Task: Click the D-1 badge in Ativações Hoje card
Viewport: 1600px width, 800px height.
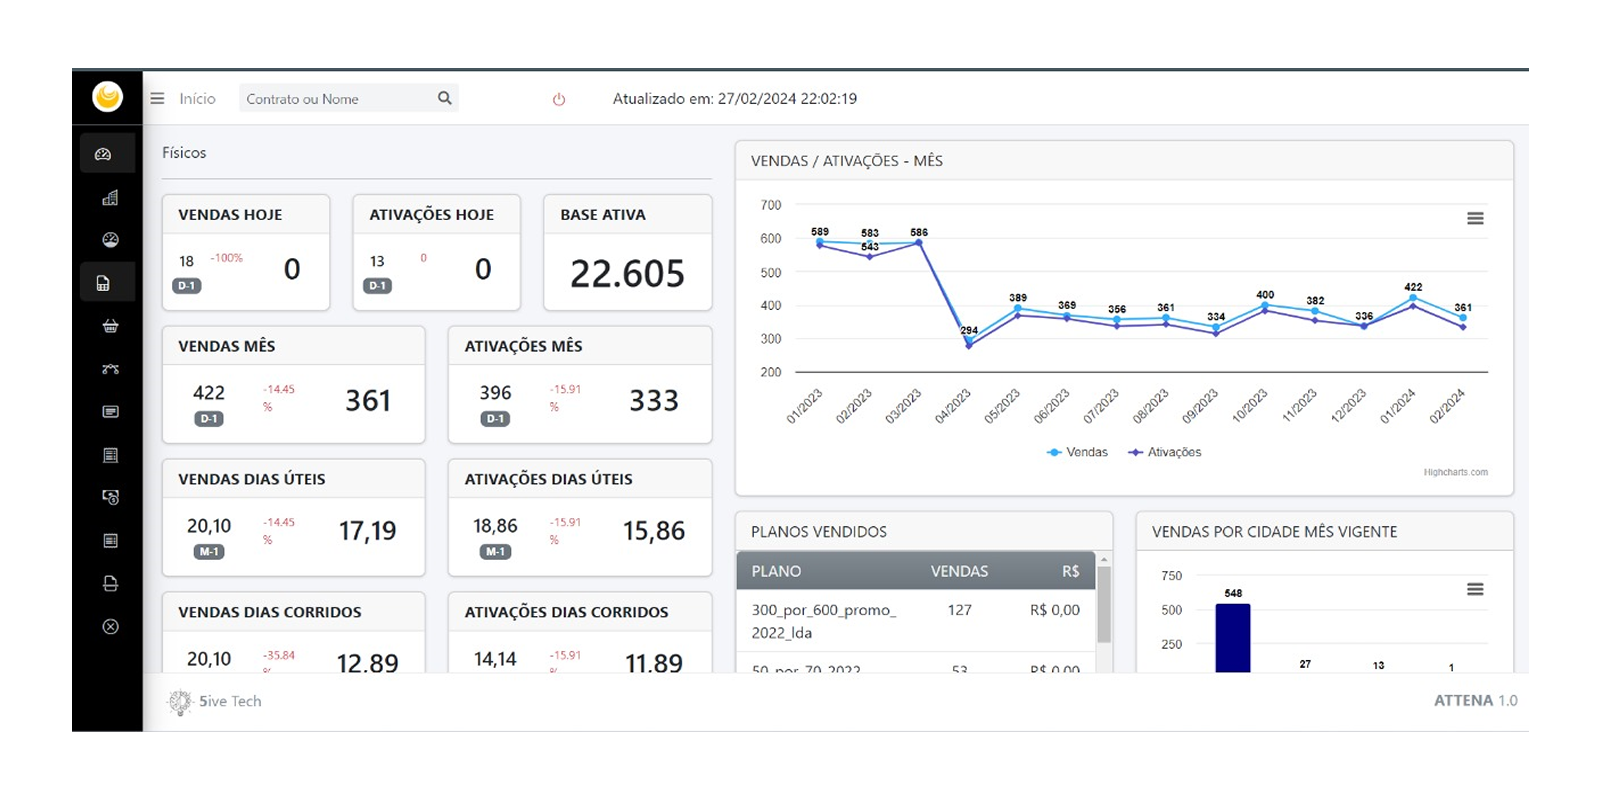Action: tap(377, 286)
